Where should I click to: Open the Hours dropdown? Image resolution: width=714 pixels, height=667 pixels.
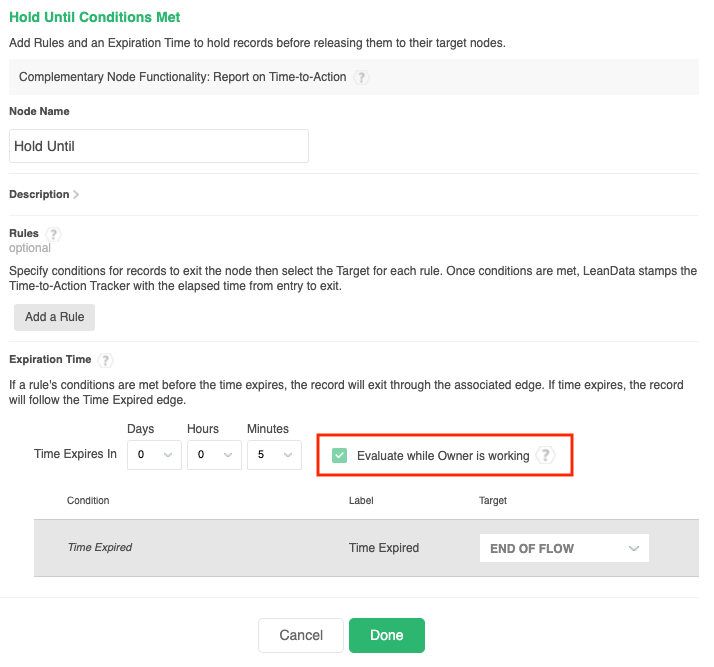pyautogui.click(x=214, y=455)
